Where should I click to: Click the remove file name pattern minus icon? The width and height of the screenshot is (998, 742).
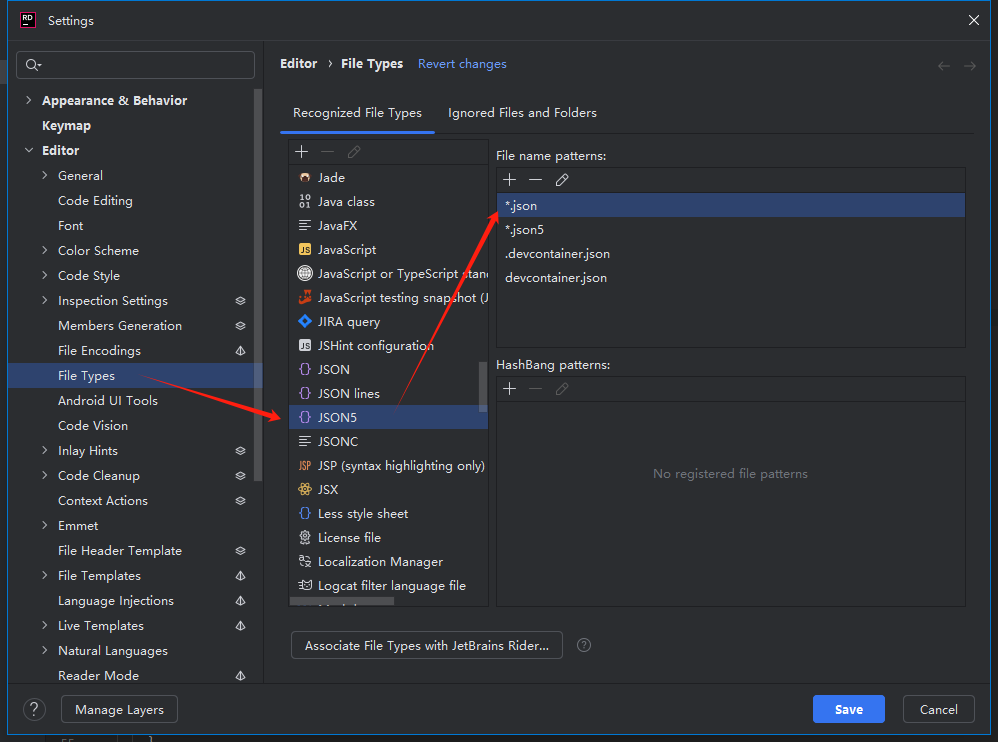tap(535, 180)
